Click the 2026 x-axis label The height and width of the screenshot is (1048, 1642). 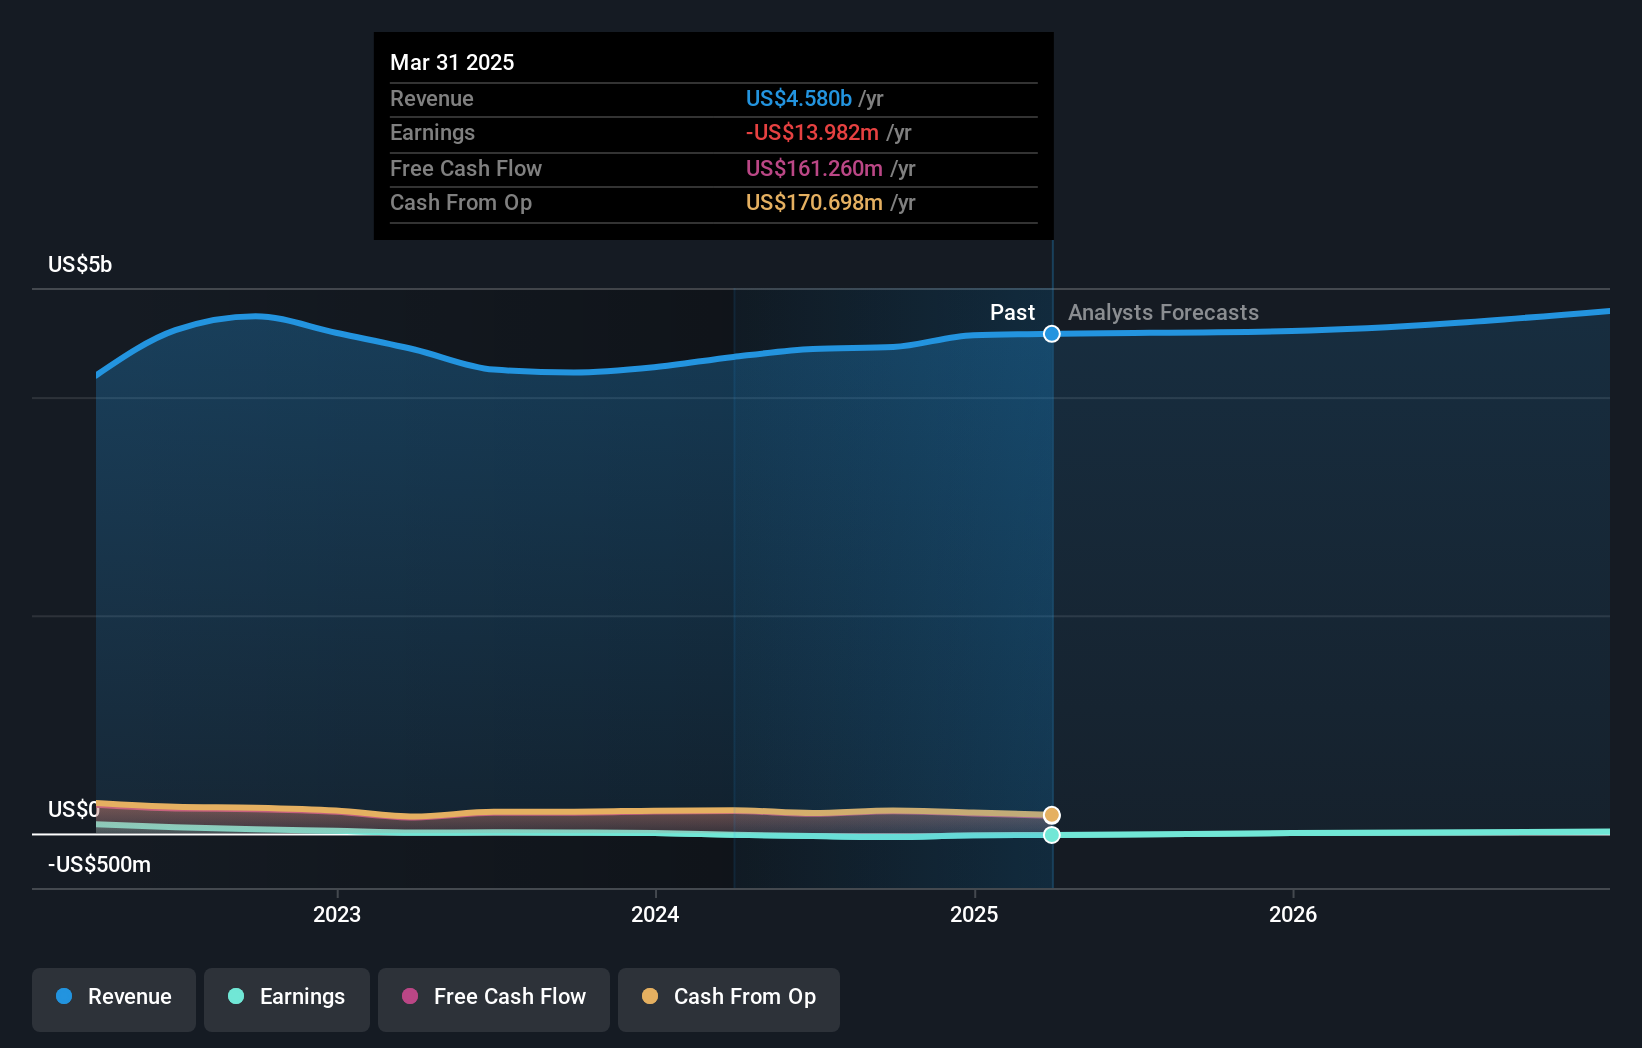(x=1293, y=914)
